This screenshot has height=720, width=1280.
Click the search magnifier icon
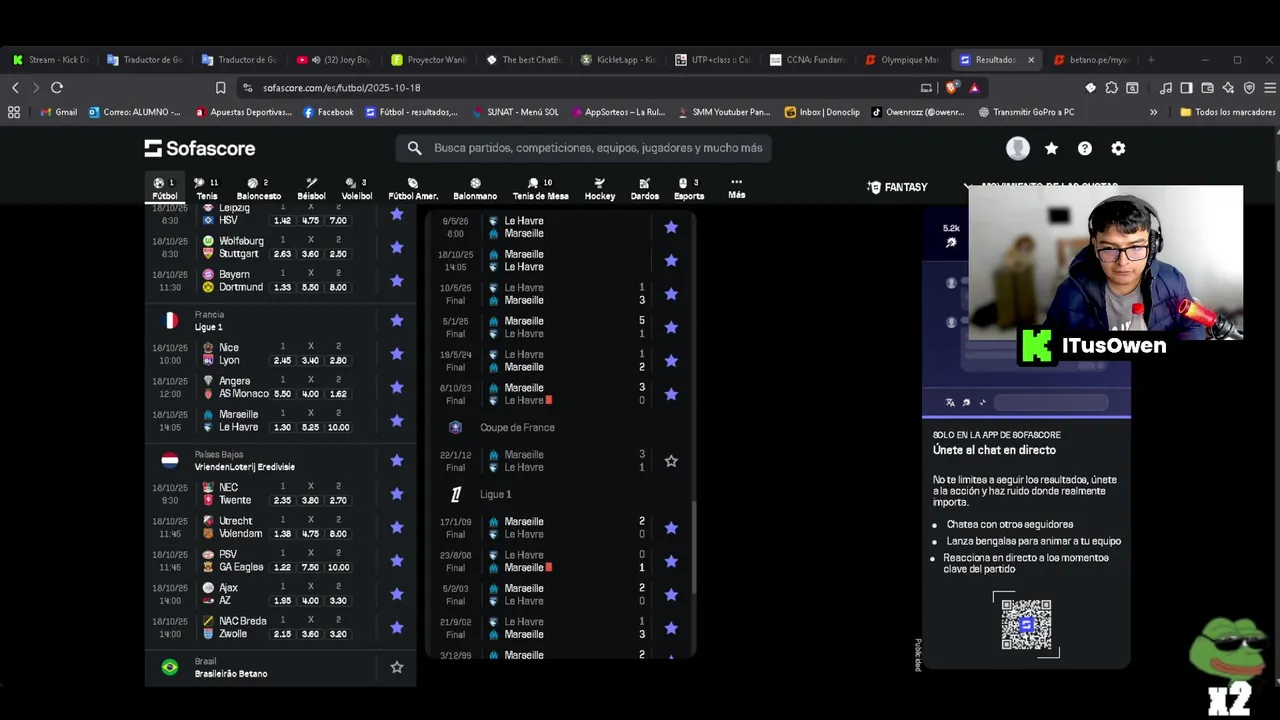tap(414, 148)
